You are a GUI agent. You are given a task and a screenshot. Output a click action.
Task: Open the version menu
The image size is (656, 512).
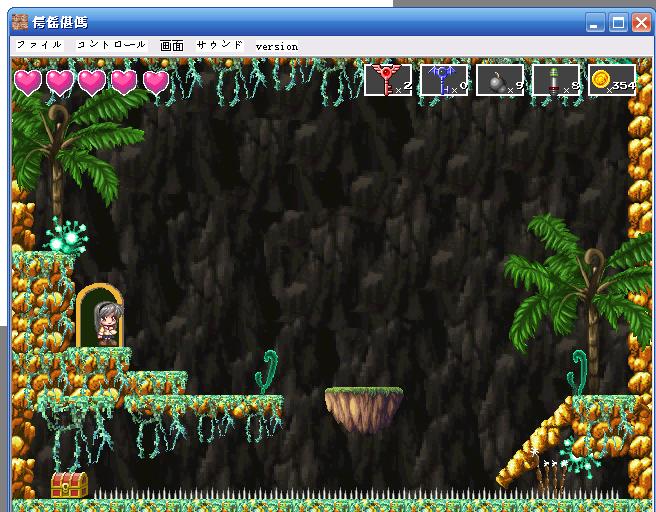(x=277, y=46)
